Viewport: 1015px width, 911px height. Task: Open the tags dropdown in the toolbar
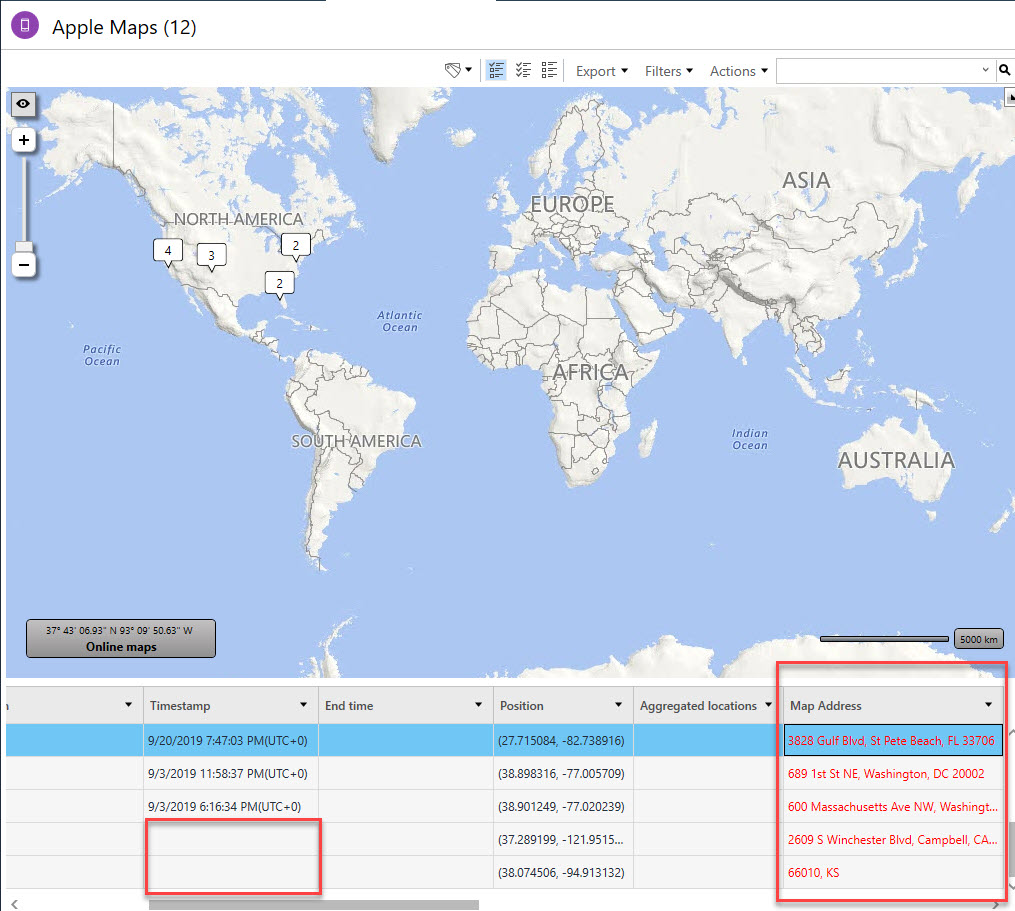[458, 70]
